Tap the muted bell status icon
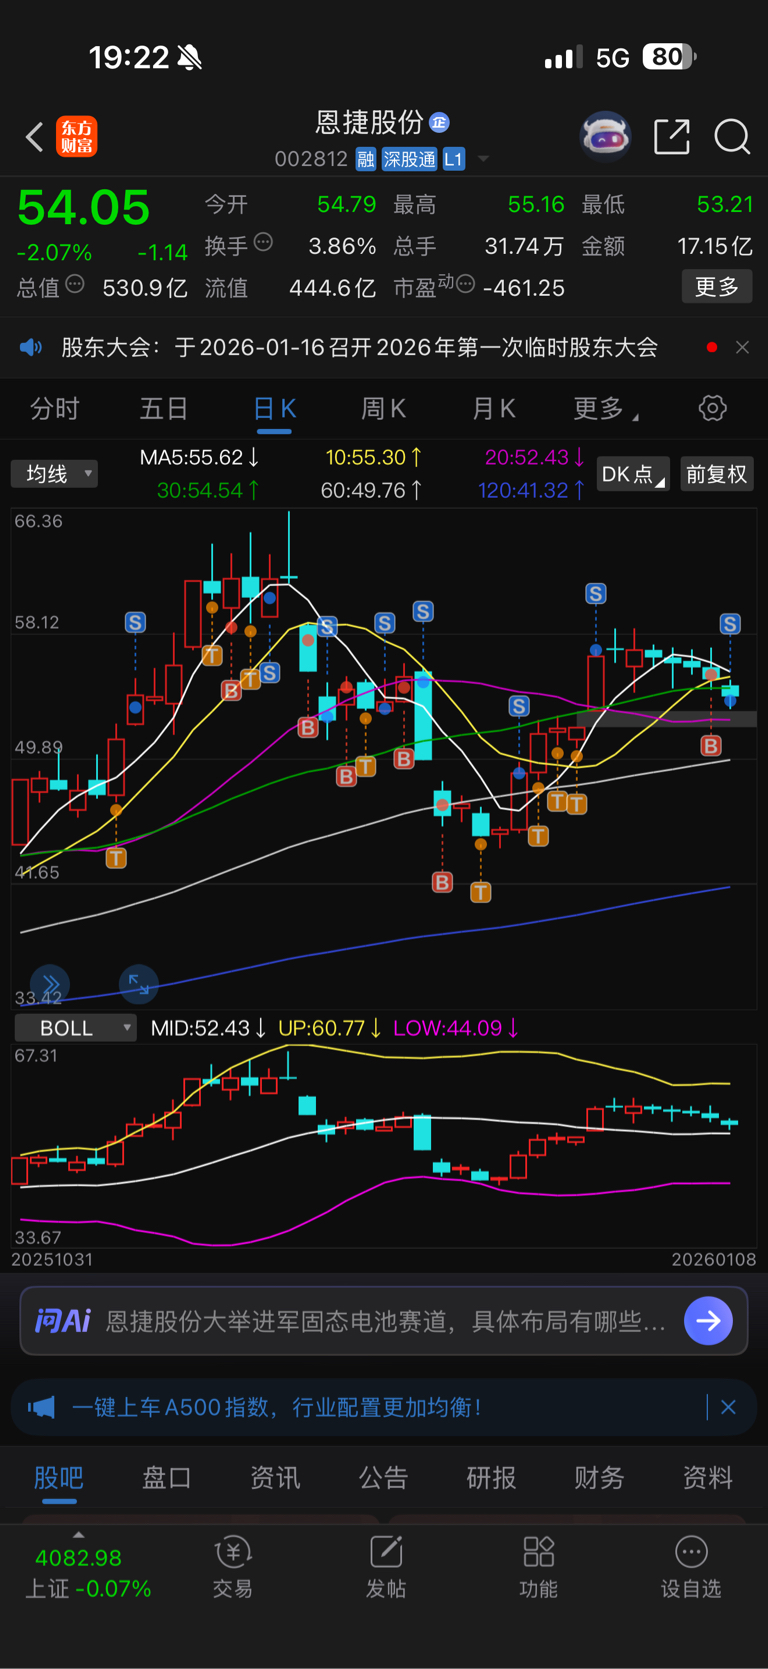 (190, 58)
